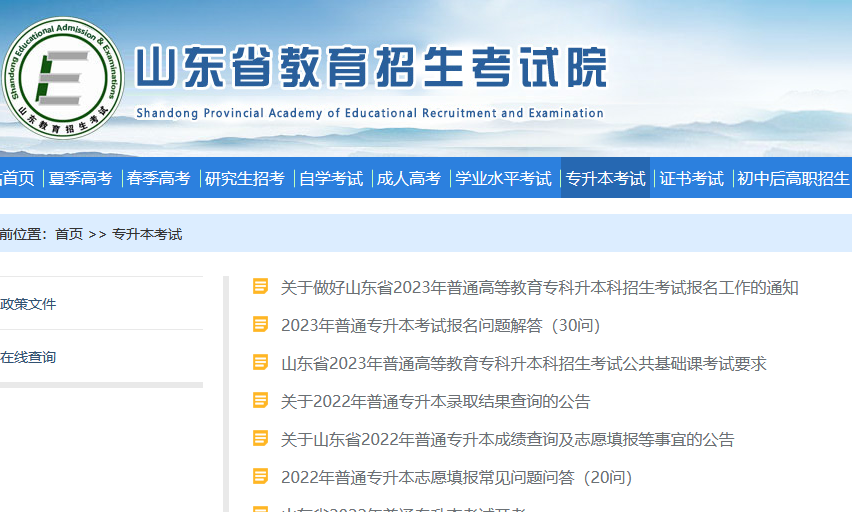Open 政策文件 in the left sidebar
852x512 pixels.
pyautogui.click(x=28, y=304)
